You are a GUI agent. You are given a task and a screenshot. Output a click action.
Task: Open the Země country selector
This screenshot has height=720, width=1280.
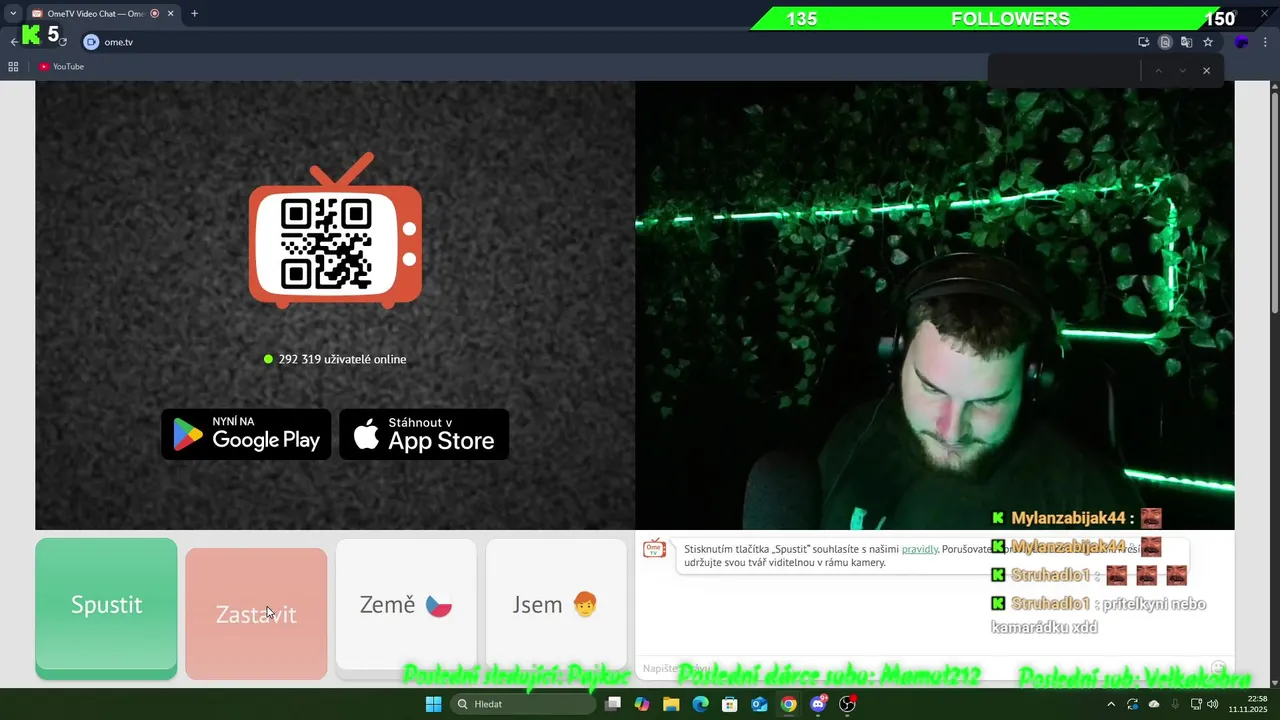(x=406, y=605)
